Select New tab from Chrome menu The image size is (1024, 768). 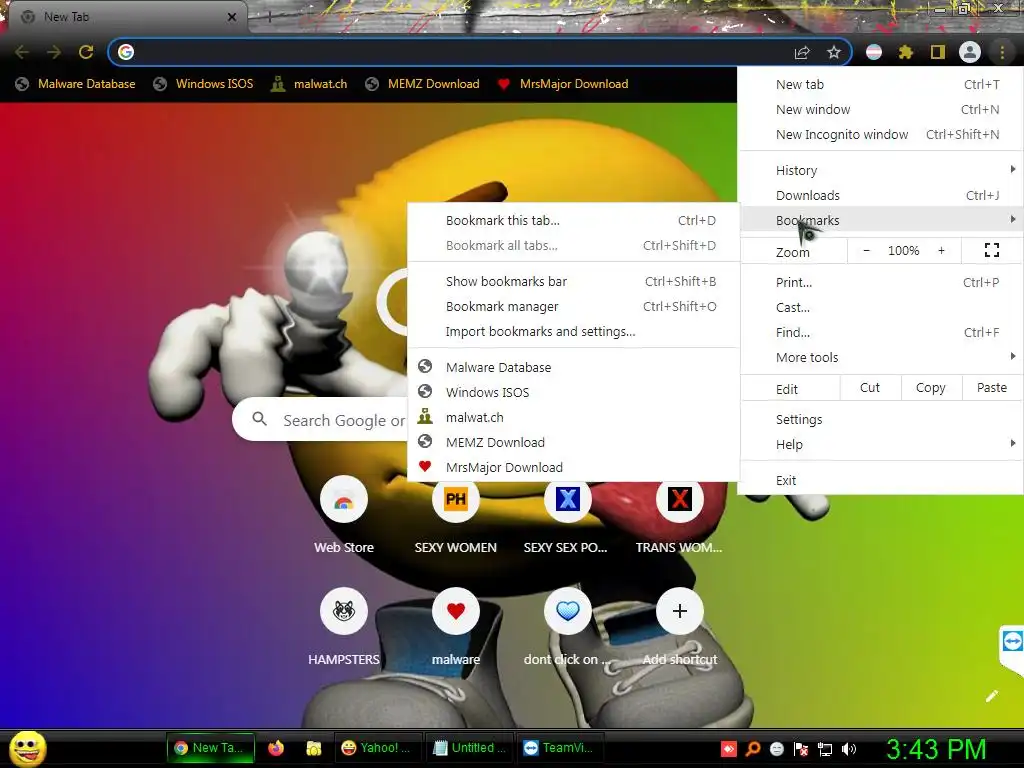click(x=881, y=84)
